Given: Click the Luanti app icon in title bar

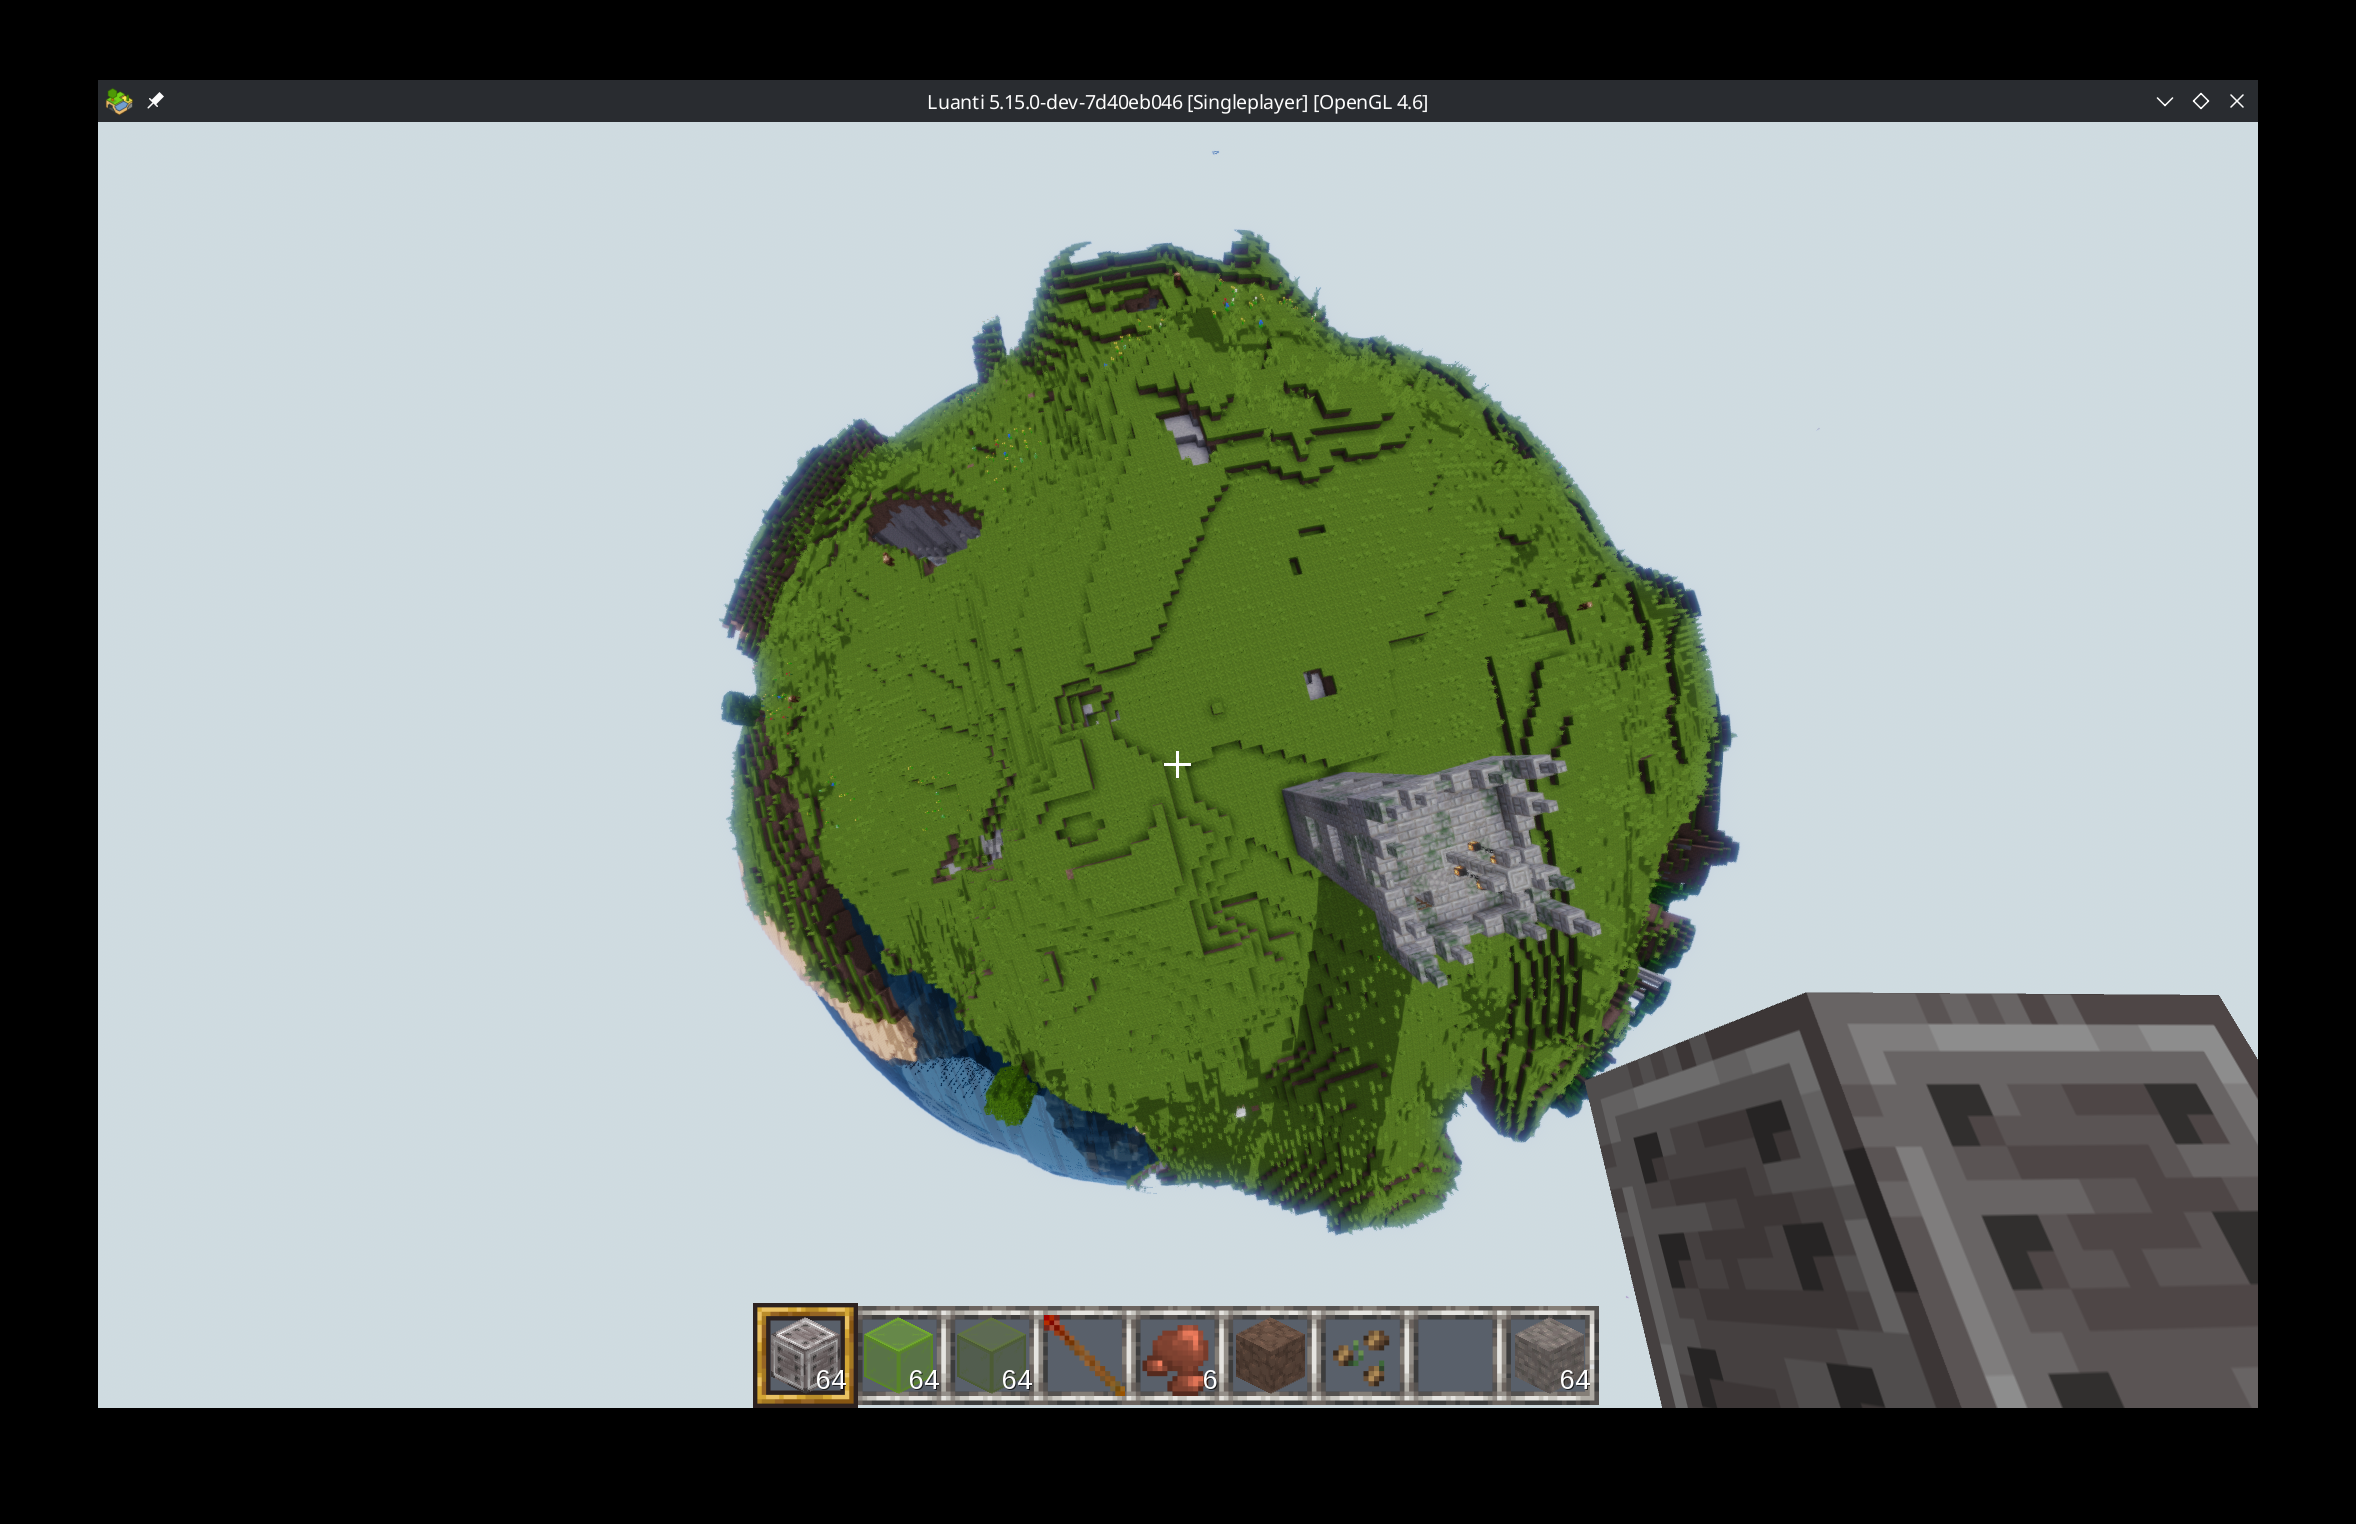Looking at the screenshot, I should point(119,101).
